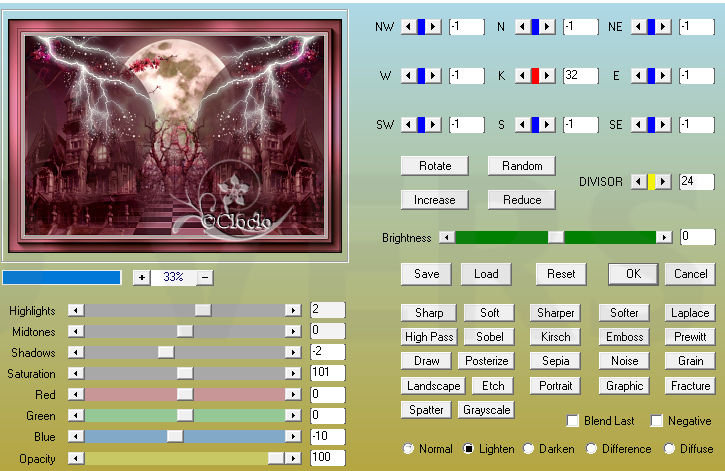This screenshot has width=725, height=471.
Task: Click the Rotate button
Action: (435, 166)
